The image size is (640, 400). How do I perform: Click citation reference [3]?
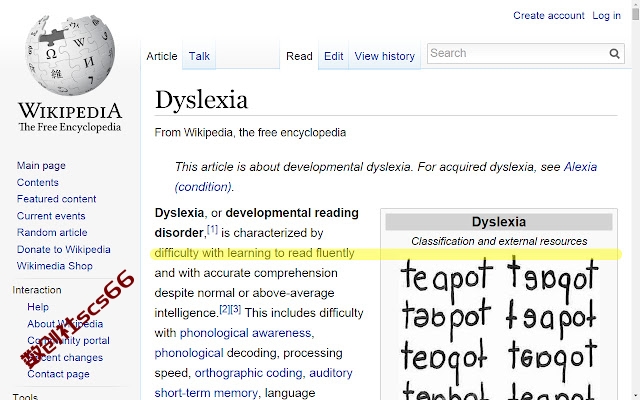[x=236, y=309]
